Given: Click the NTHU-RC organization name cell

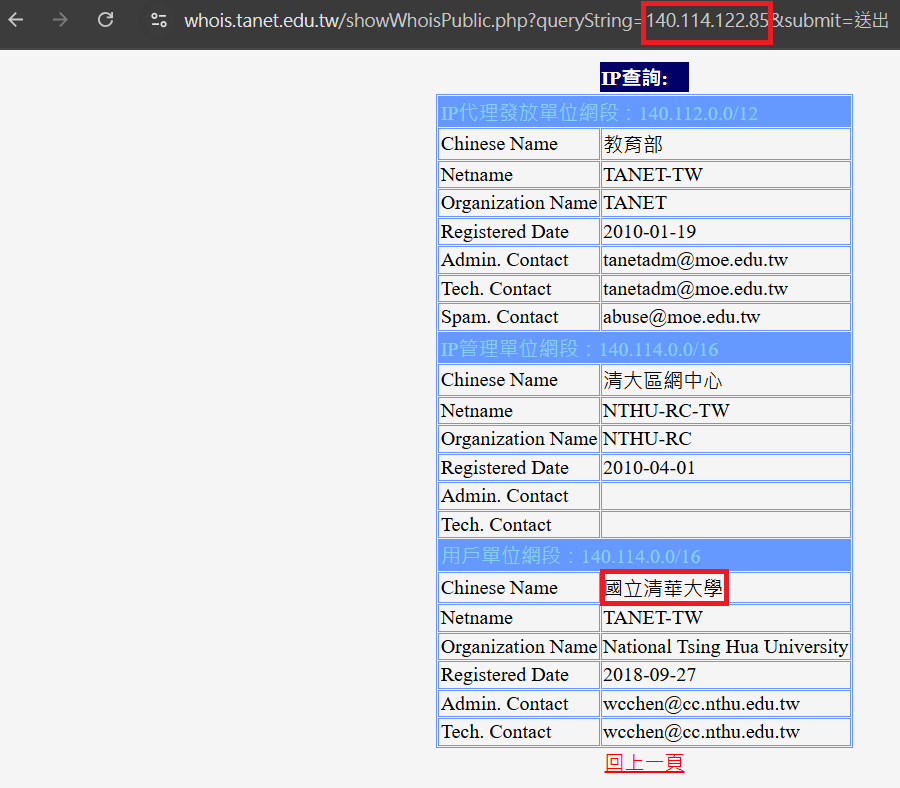Looking at the screenshot, I should point(726,439).
